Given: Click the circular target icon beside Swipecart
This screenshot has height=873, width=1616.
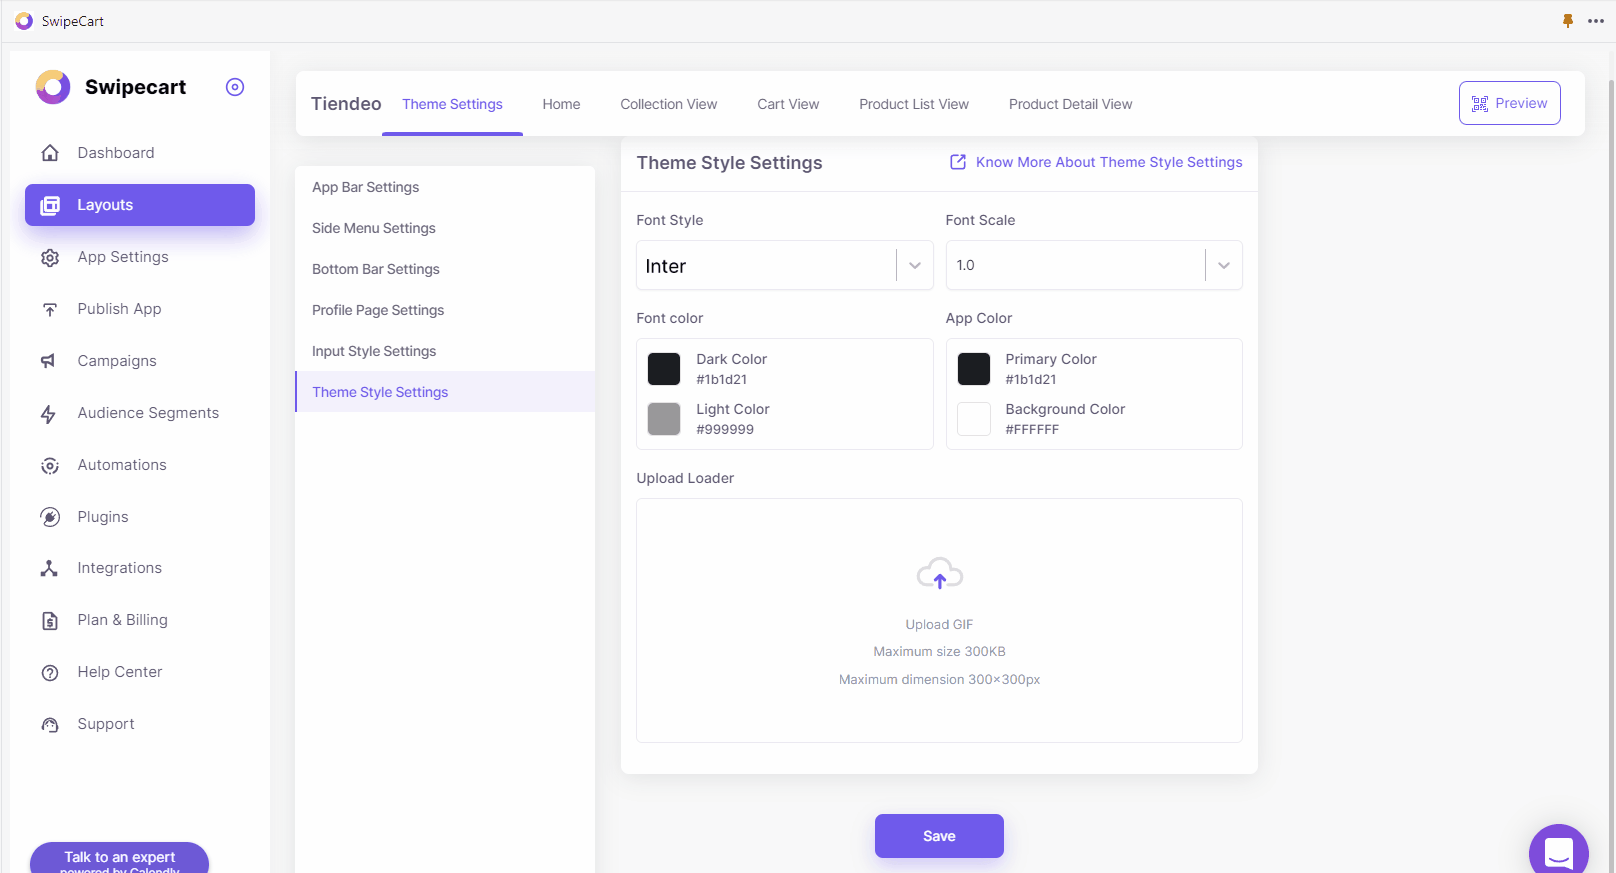Looking at the screenshot, I should [x=235, y=87].
